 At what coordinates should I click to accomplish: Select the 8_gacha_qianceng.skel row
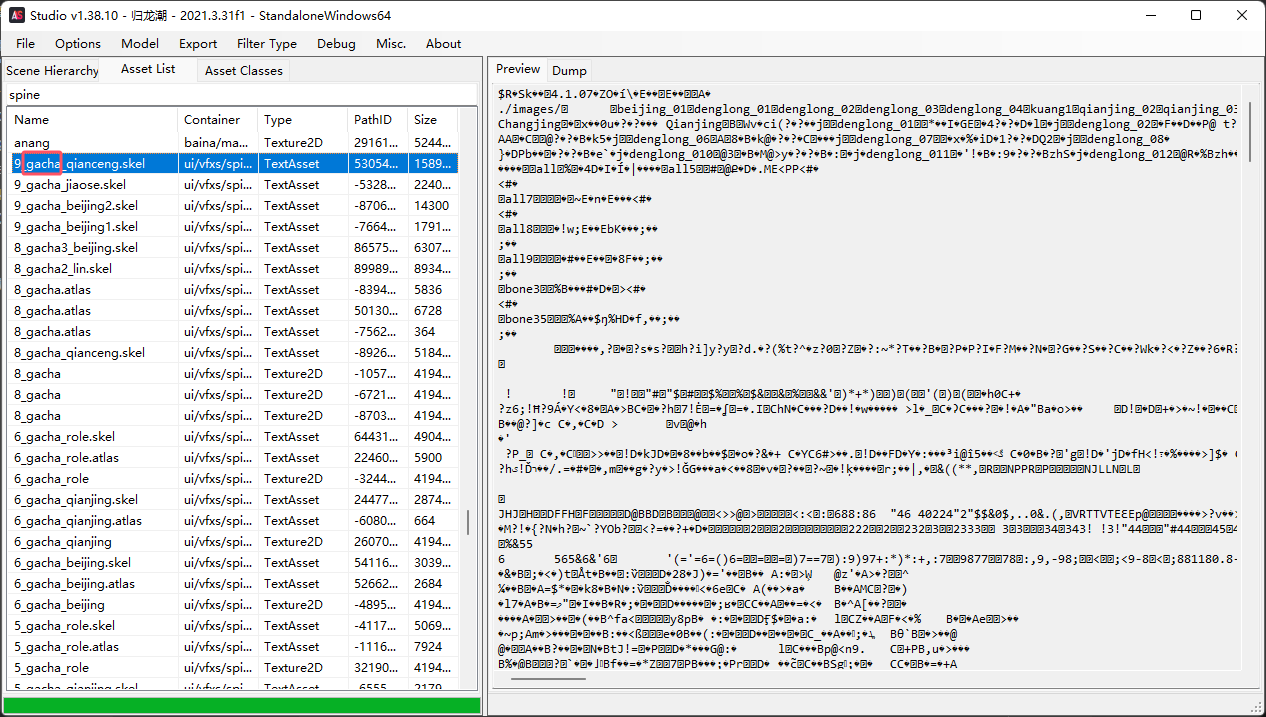coord(234,352)
